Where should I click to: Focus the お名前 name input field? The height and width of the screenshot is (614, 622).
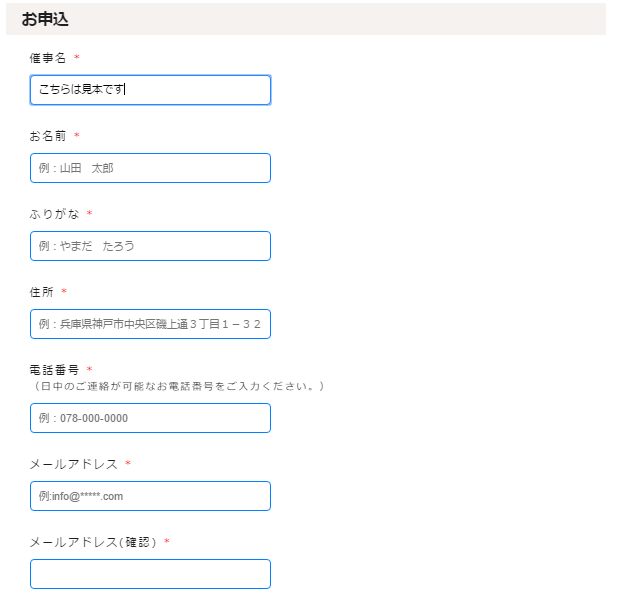point(150,168)
